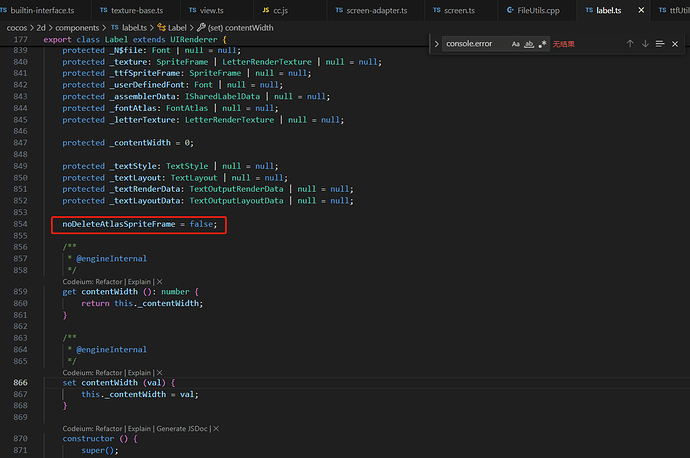The height and width of the screenshot is (458, 690).
Task: Toggle Match Case in find widget
Action: [515, 44]
